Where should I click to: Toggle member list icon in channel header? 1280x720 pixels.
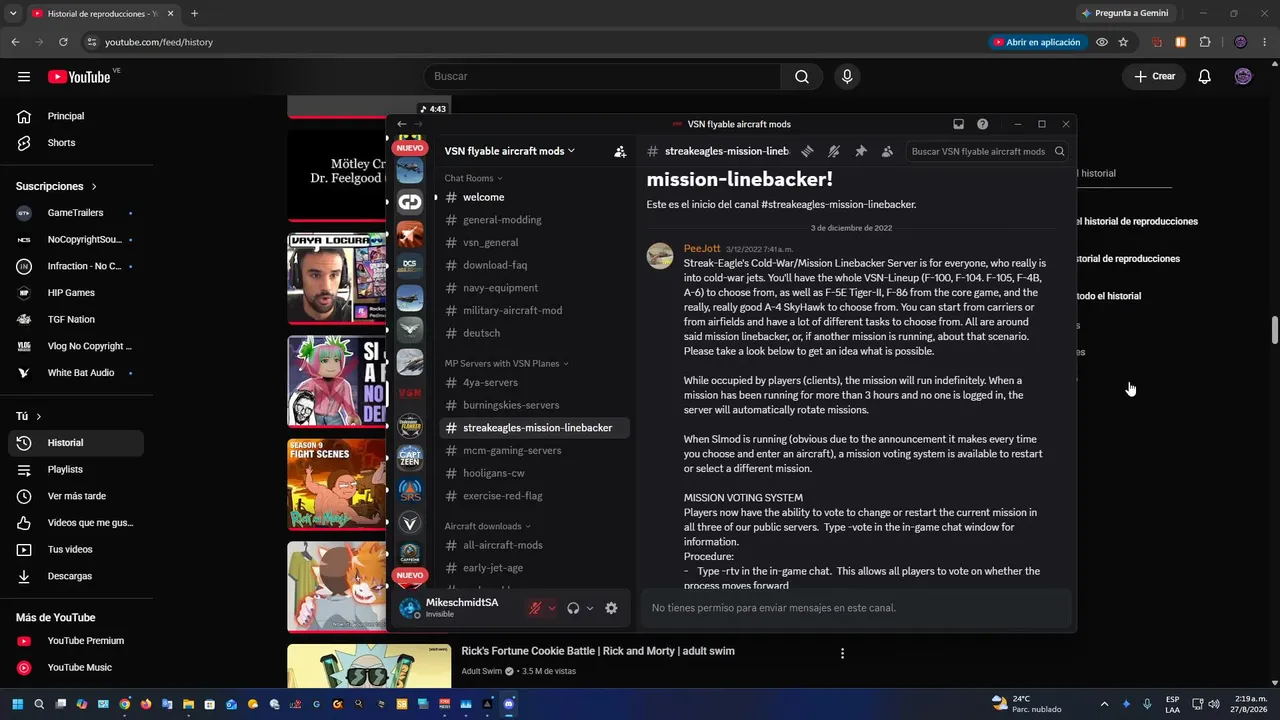click(x=887, y=151)
